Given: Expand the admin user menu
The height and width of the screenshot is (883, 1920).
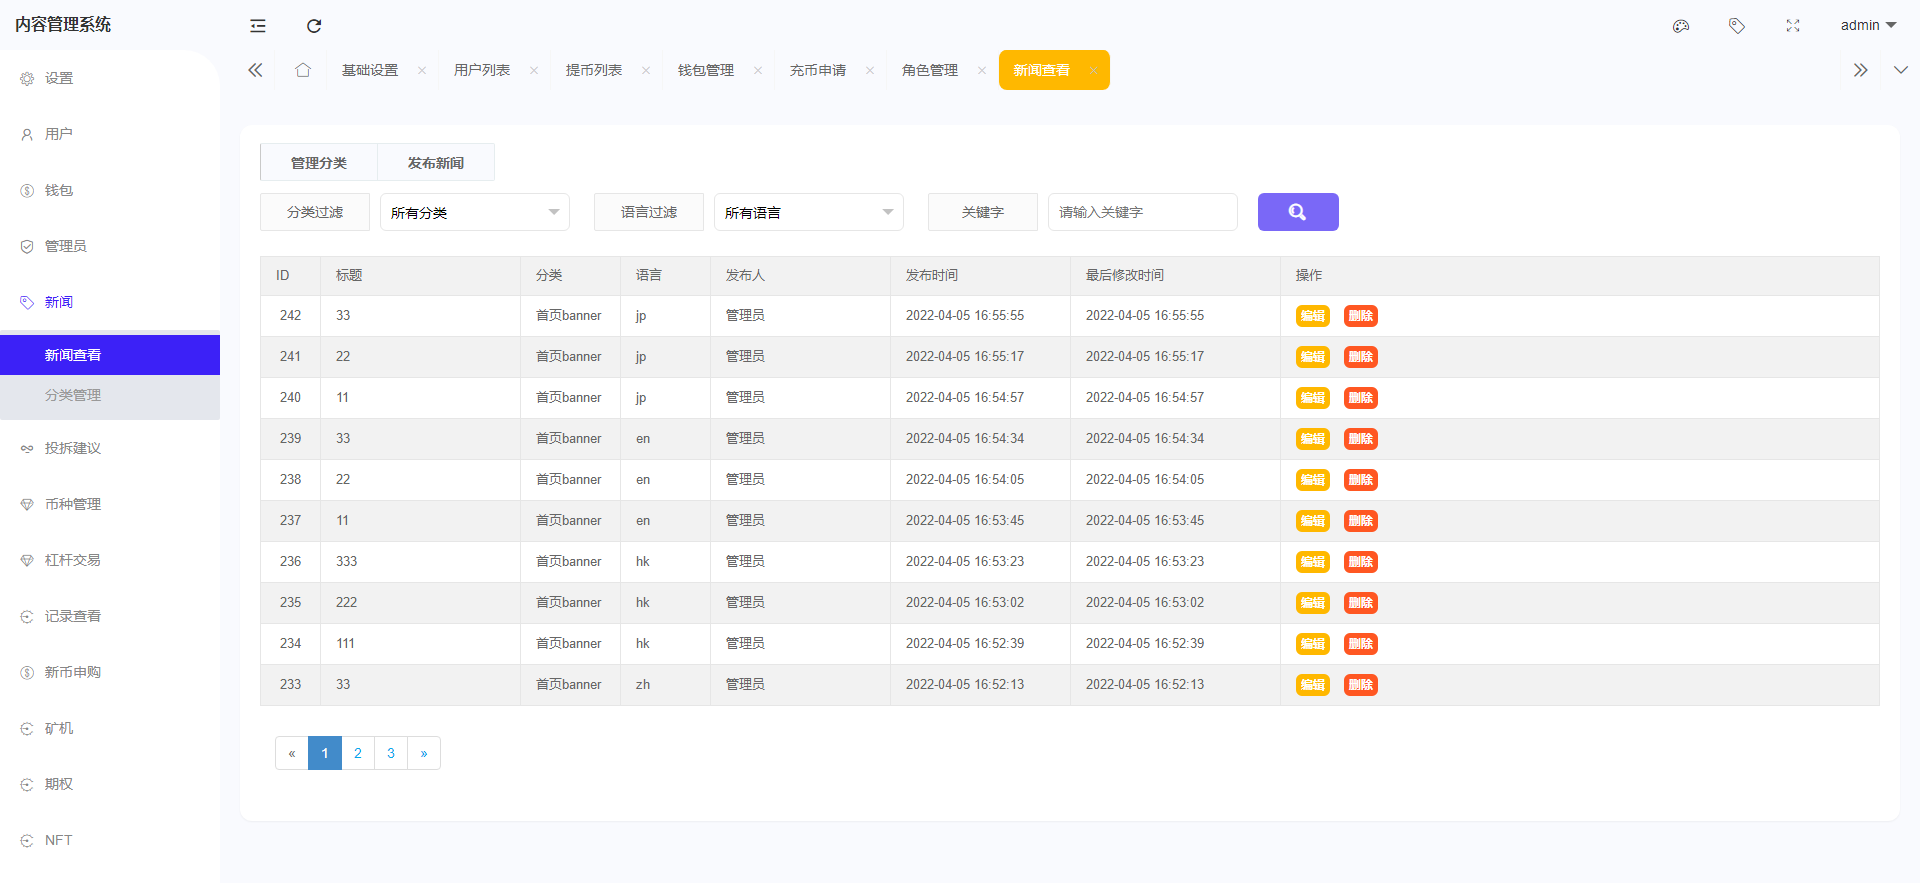Looking at the screenshot, I should tap(1867, 25).
